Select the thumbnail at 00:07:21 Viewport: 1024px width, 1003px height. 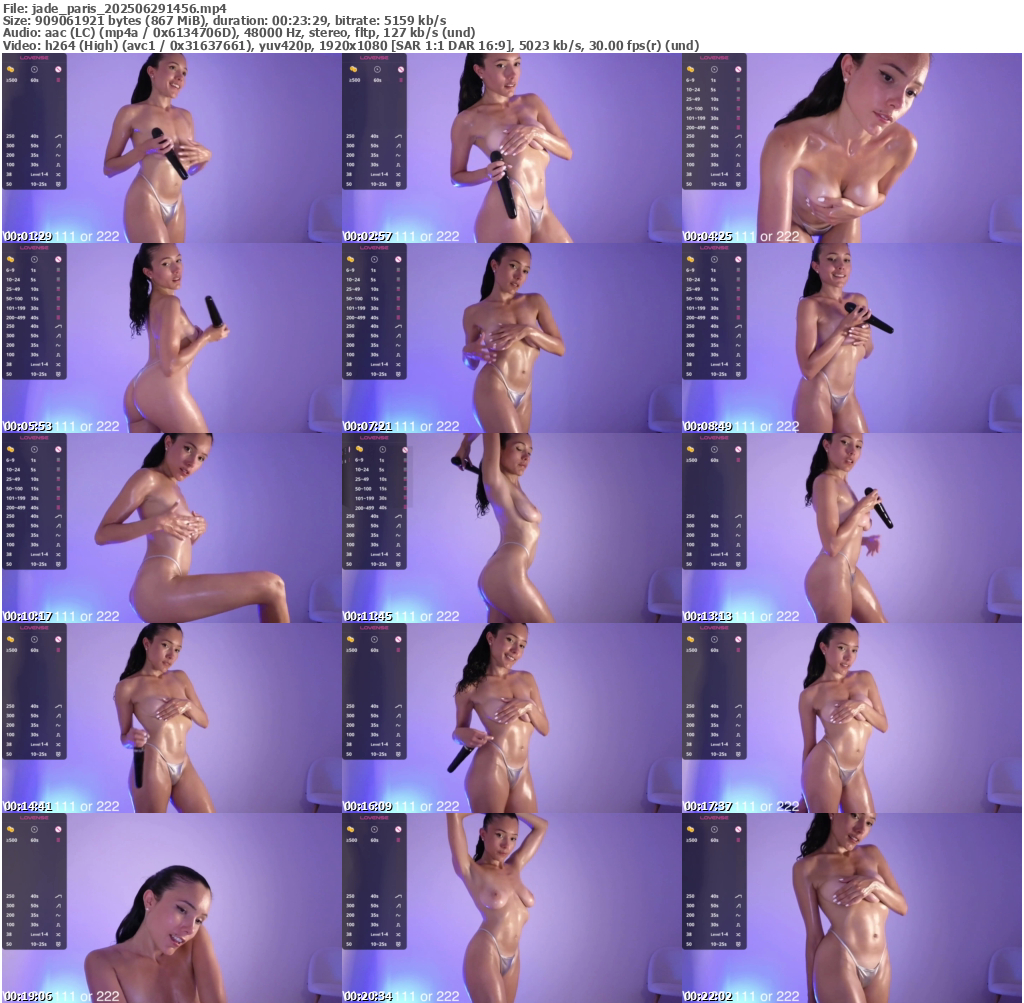[511, 338]
